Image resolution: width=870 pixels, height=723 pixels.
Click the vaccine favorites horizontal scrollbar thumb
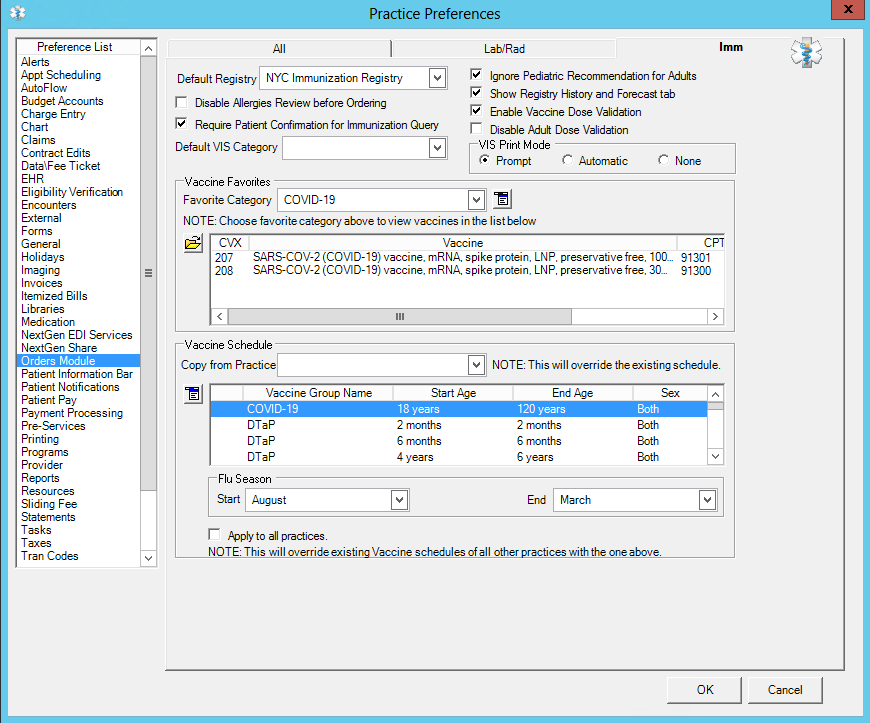click(399, 316)
